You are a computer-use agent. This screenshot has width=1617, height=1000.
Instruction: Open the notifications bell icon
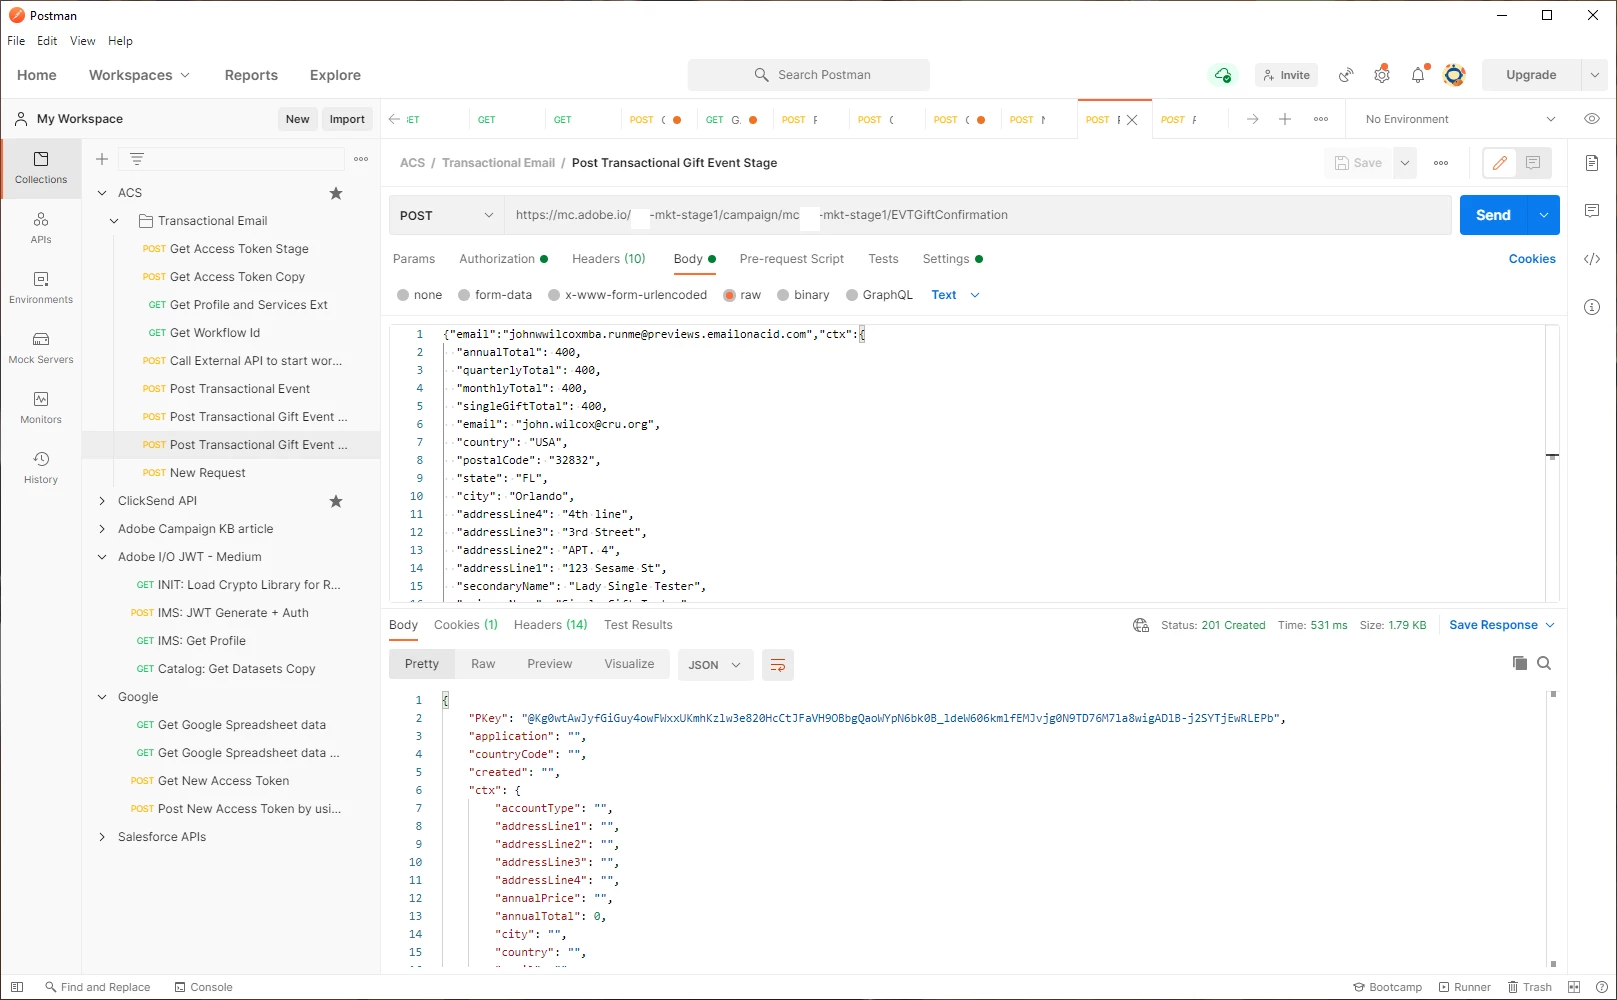pyautogui.click(x=1418, y=75)
